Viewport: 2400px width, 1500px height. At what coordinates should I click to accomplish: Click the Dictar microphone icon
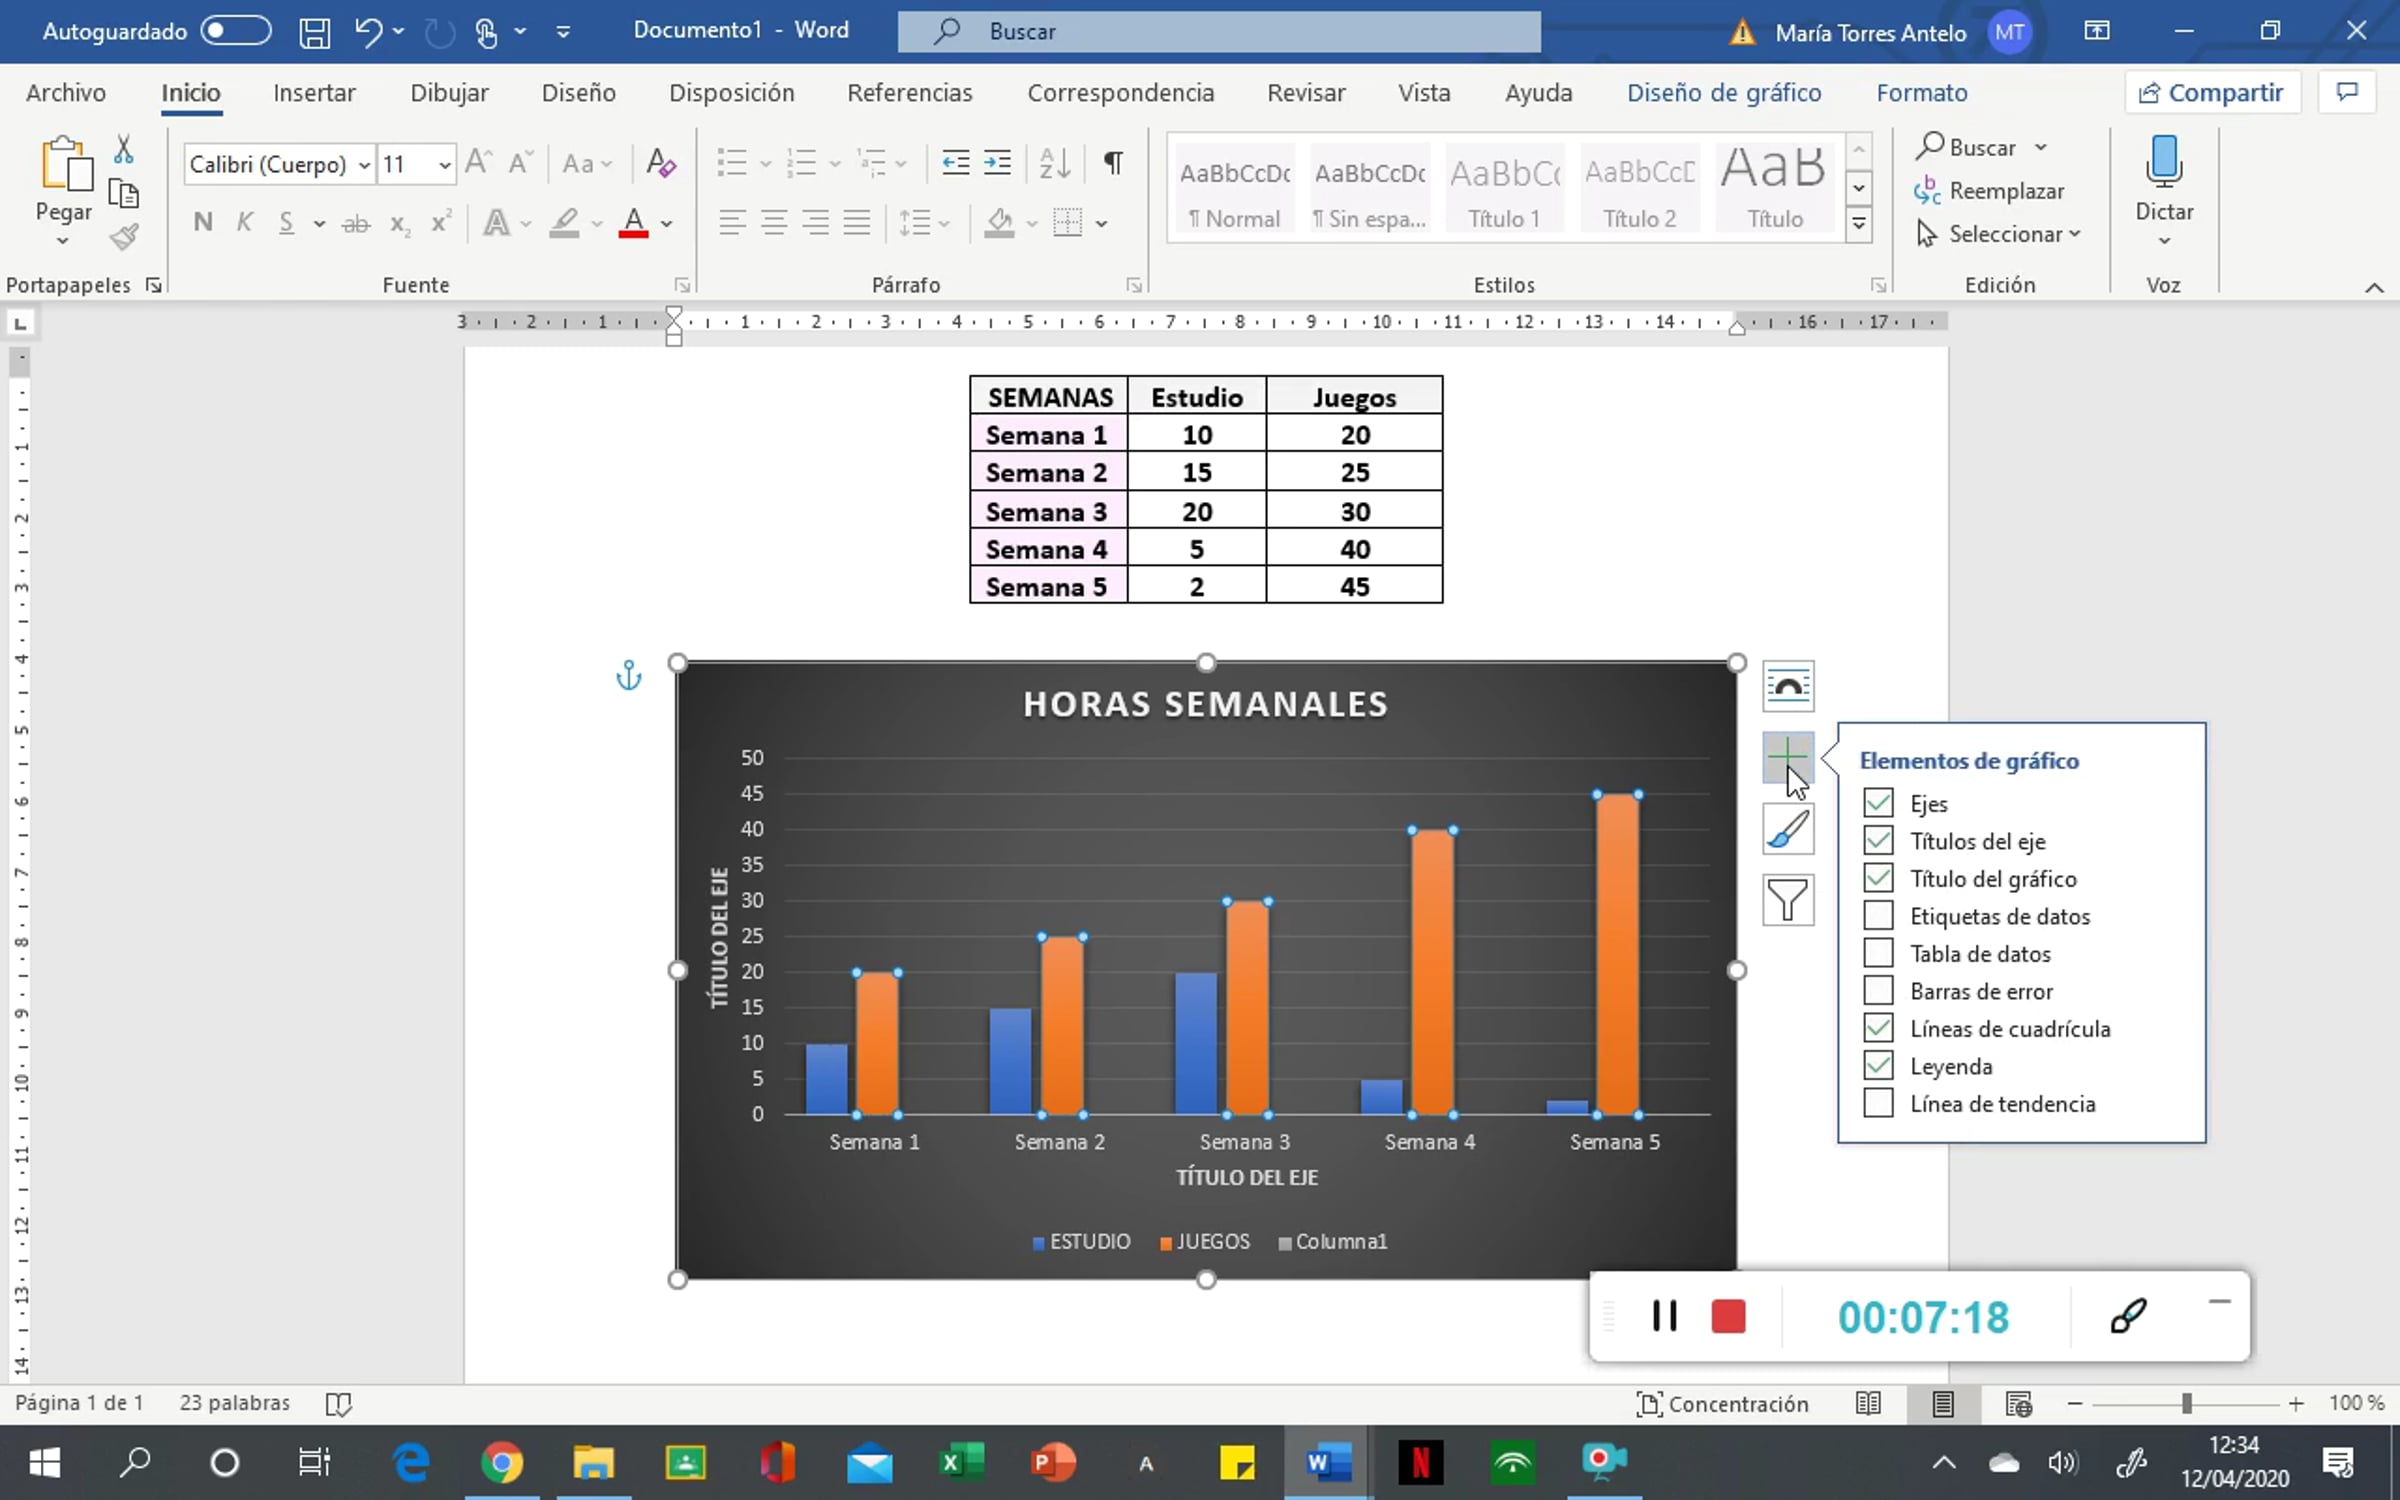(2164, 161)
